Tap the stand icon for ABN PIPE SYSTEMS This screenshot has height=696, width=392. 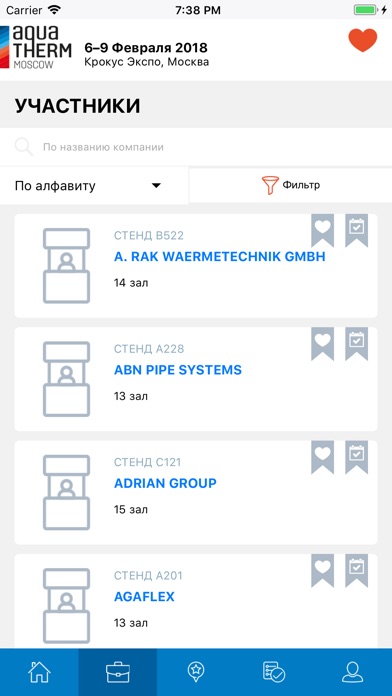coord(67,379)
